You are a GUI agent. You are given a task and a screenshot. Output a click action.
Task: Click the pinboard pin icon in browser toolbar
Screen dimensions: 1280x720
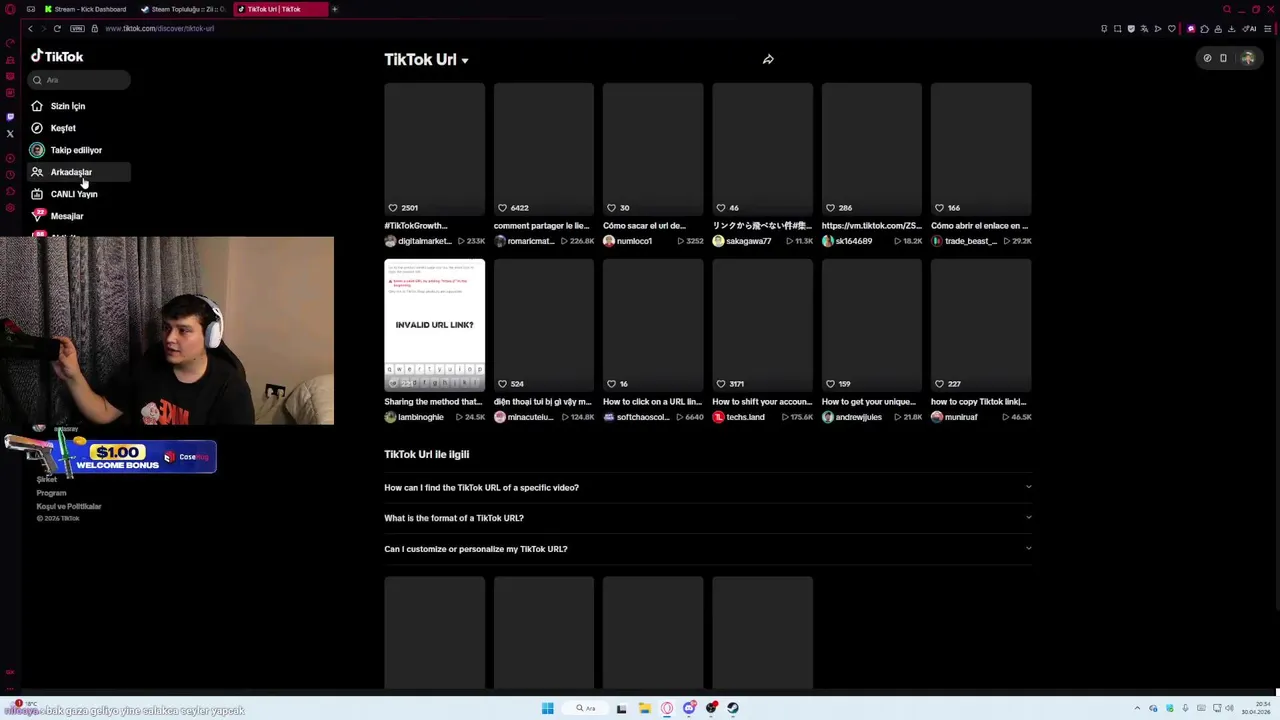coord(1104,29)
